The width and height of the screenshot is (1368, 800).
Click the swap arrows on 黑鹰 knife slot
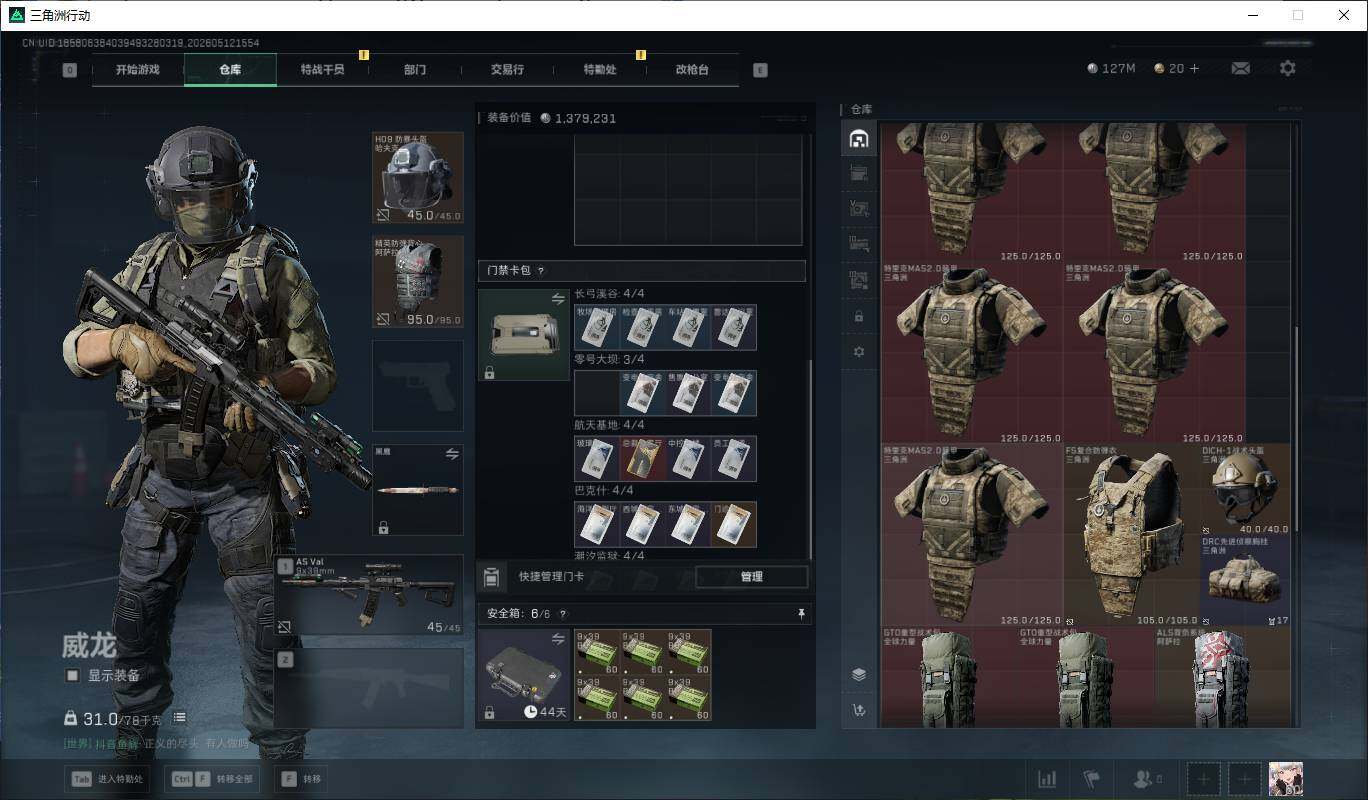(452, 454)
